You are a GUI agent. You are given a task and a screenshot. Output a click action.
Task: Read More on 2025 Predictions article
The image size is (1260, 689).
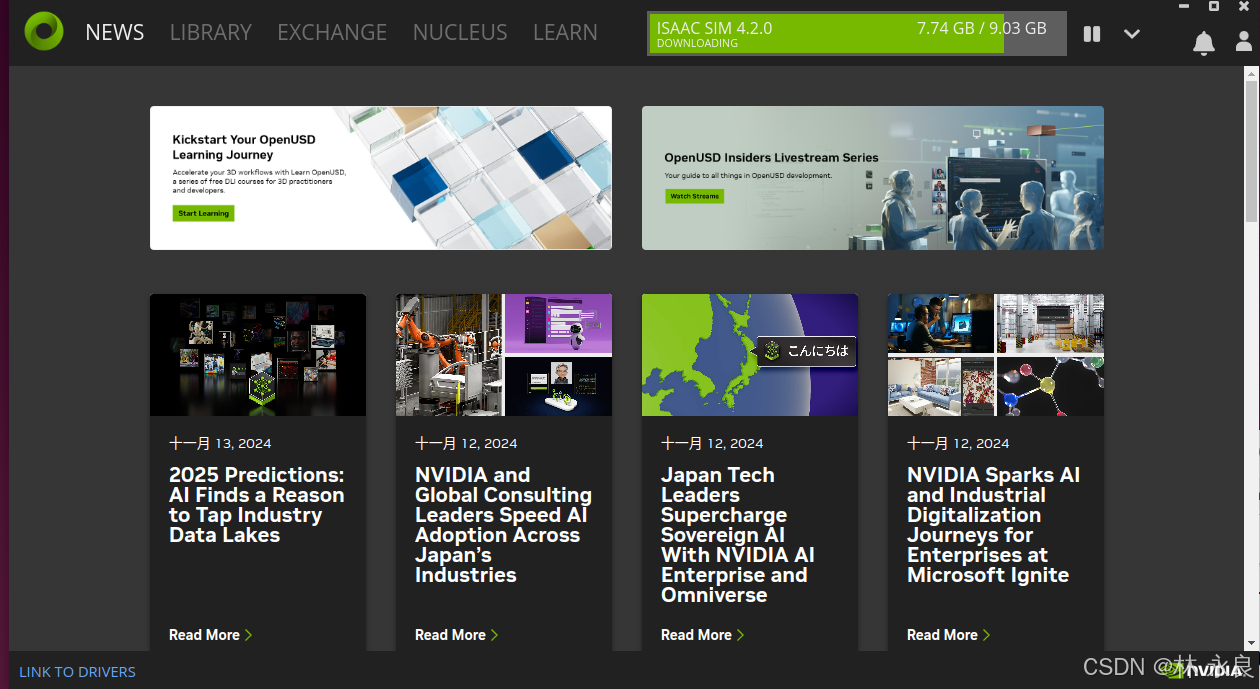pyautogui.click(x=210, y=635)
